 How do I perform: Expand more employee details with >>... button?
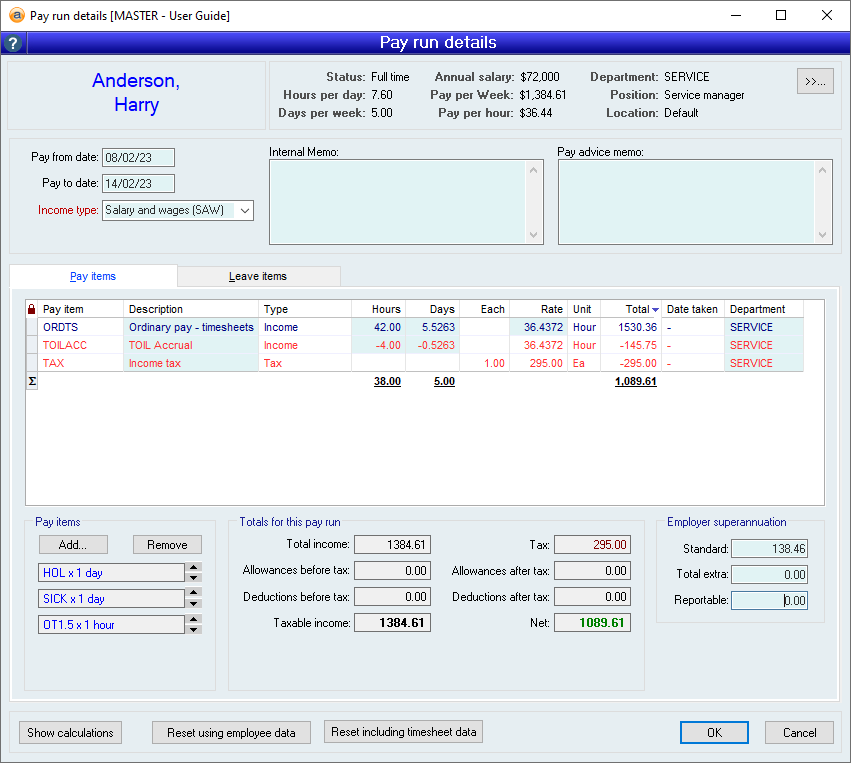(815, 82)
